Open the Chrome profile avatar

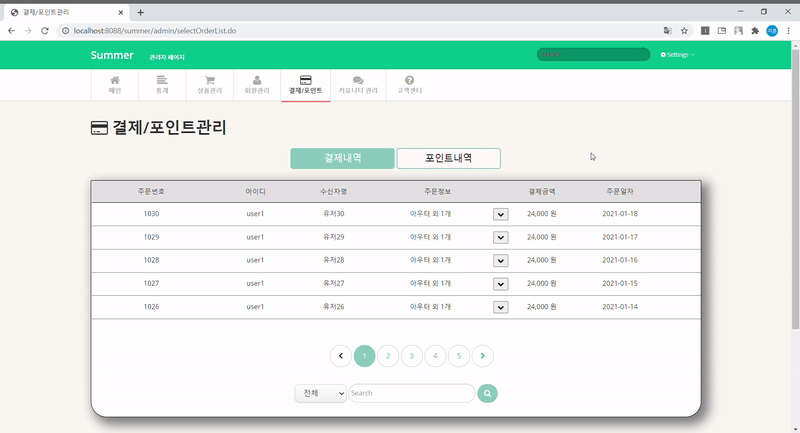pos(772,31)
